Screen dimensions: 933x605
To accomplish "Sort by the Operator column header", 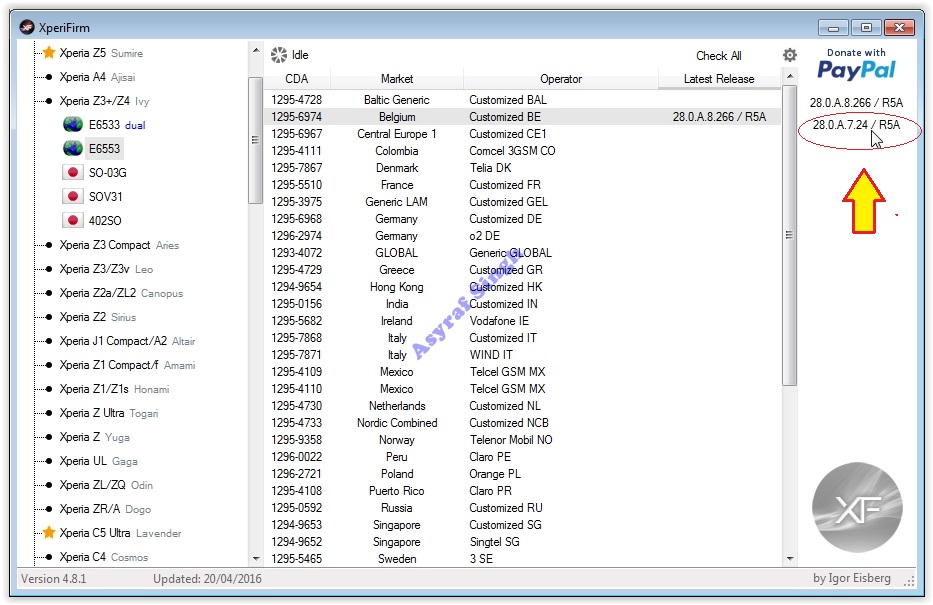I will coord(561,79).
